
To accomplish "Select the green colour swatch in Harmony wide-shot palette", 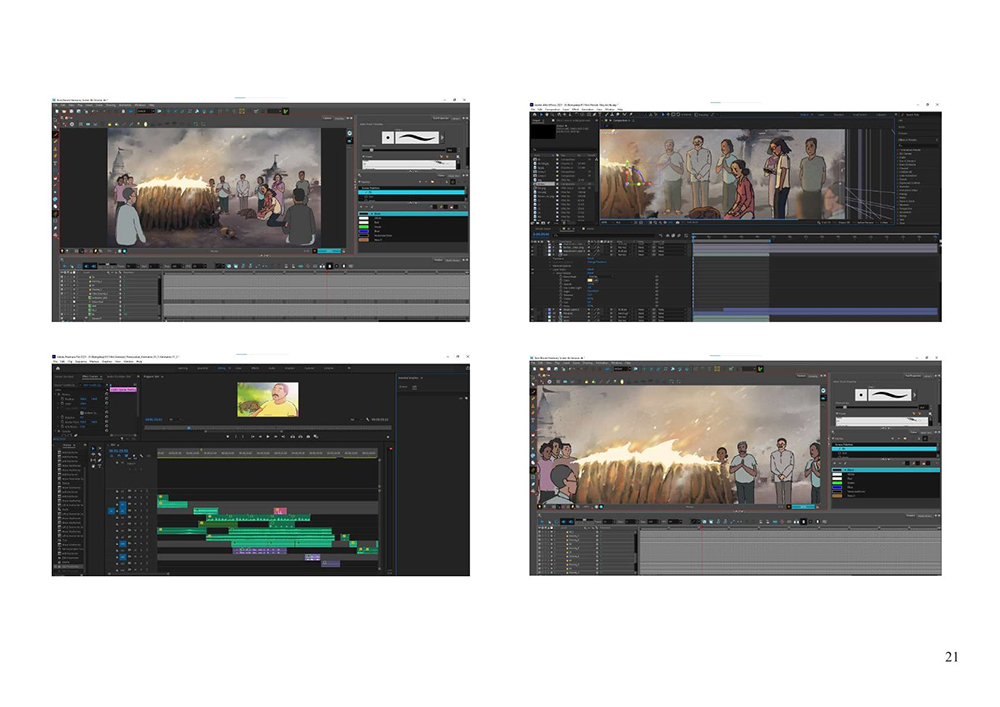I will [x=364, y=226].
